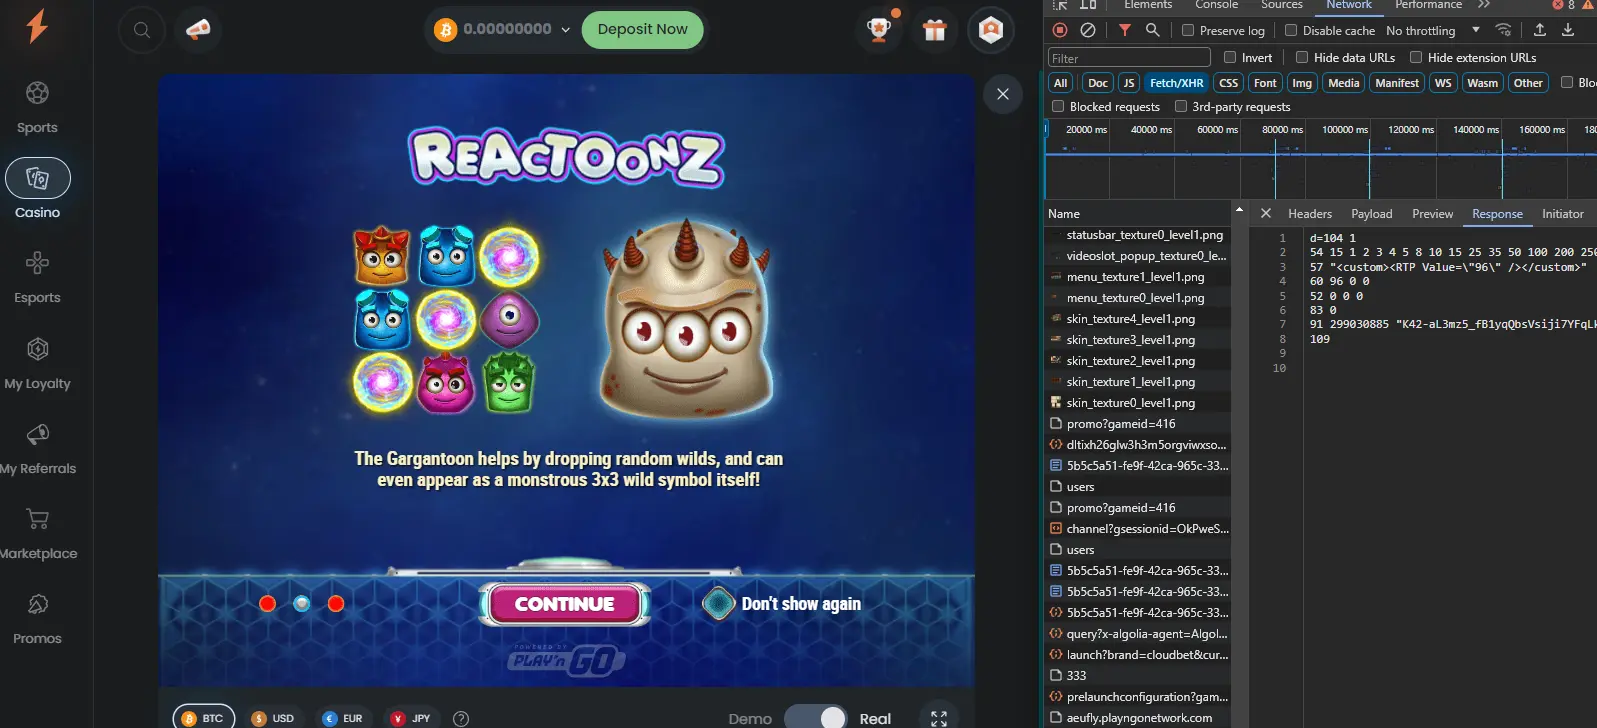The image size is (1597, 728).
Task: Filter requests by WS type
Action: 1443,83
